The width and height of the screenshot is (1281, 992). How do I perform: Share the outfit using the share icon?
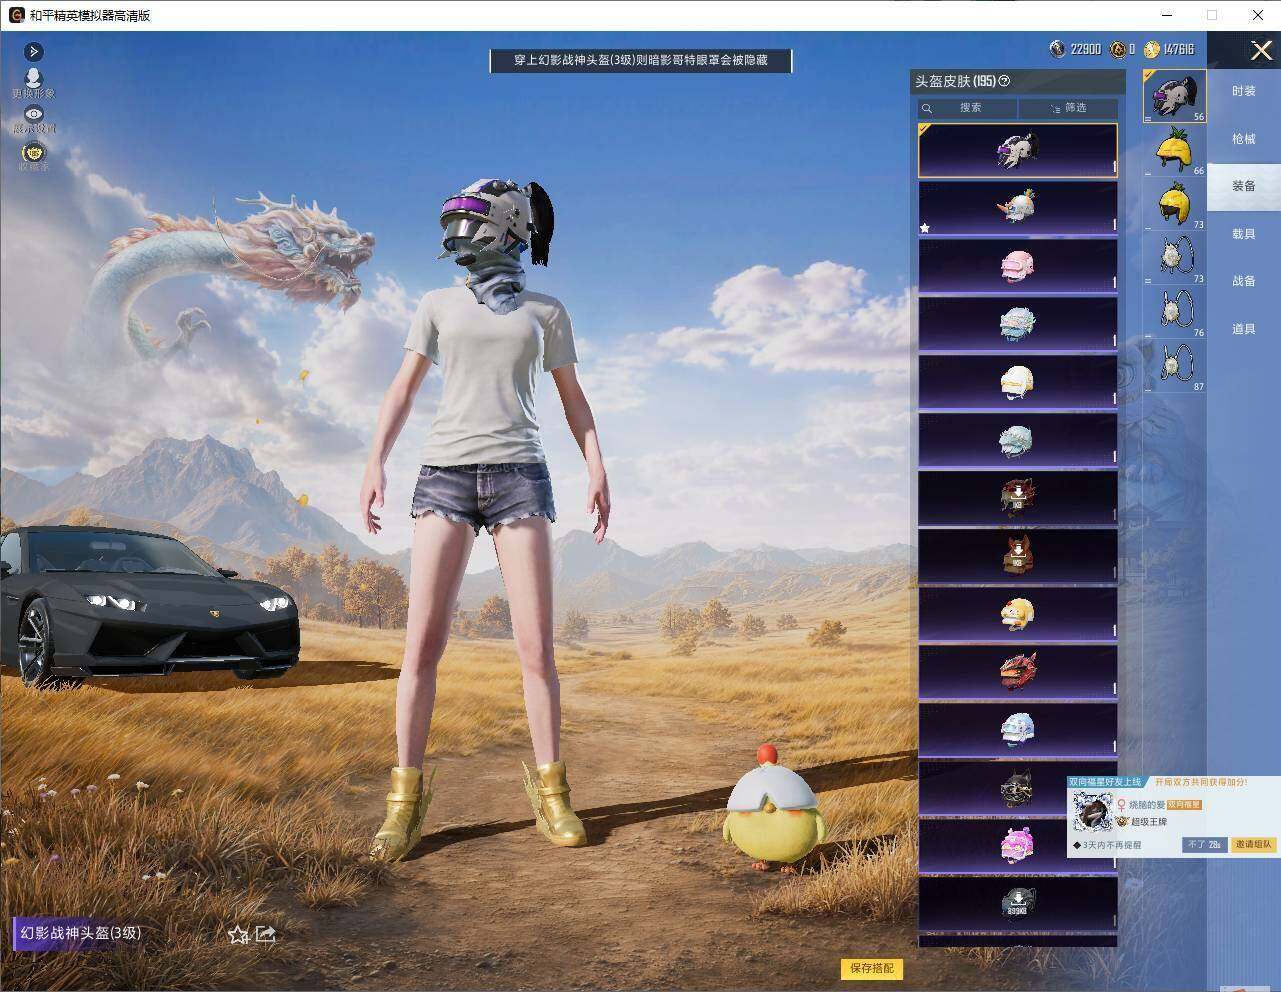coord(266,934)
